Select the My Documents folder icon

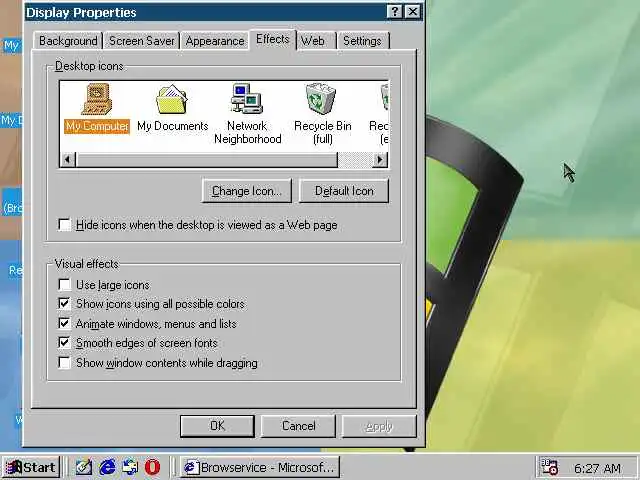coord(172,108)
